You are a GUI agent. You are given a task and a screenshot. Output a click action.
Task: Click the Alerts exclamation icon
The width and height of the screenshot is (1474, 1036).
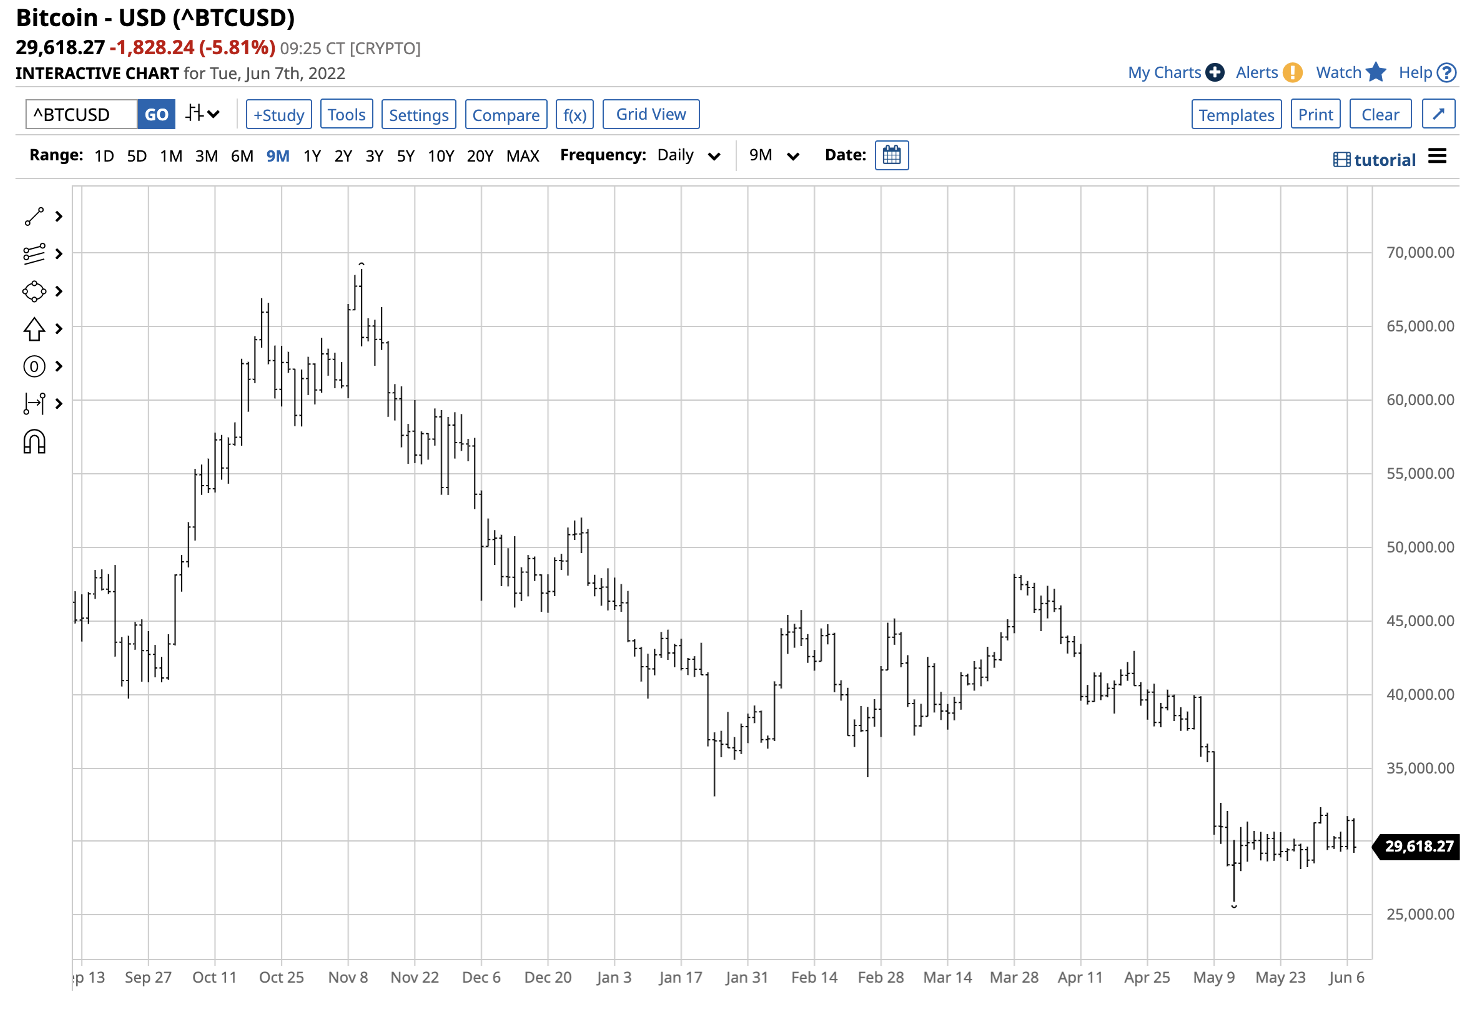coord(1293,72)
